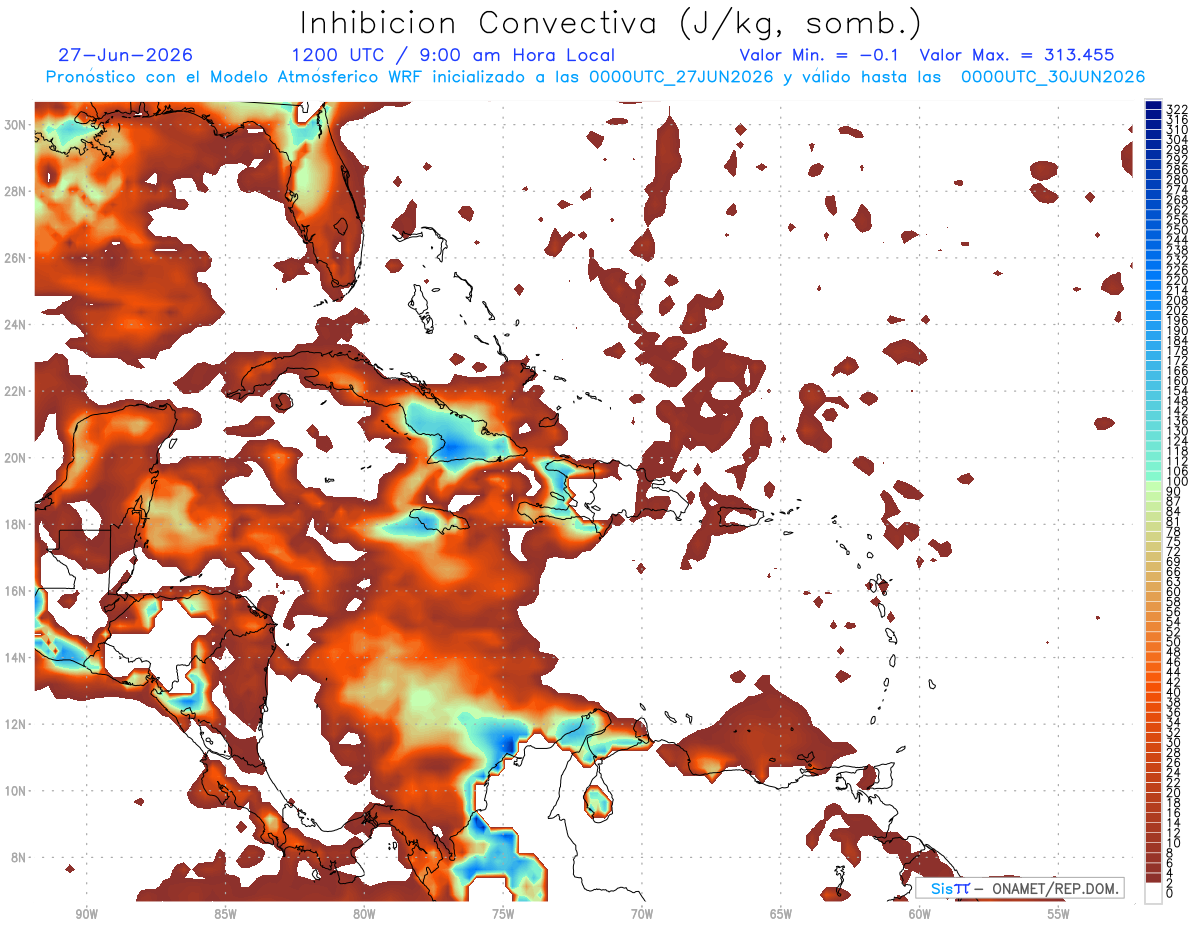Click the time '1200 UTC / 9:00 am Hora Local'
The height and width of the screenshot is (927, 1200).
coord(453,56)
